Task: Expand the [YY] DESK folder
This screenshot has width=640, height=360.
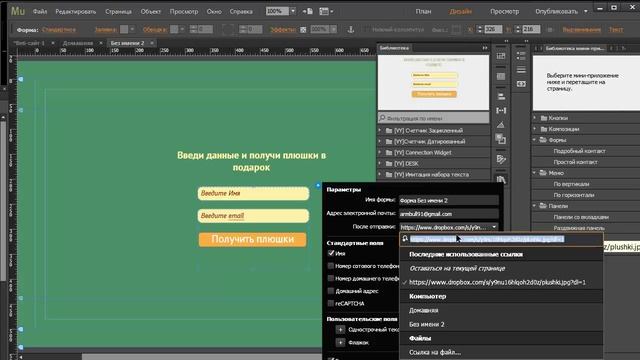Action: point(380,163)
